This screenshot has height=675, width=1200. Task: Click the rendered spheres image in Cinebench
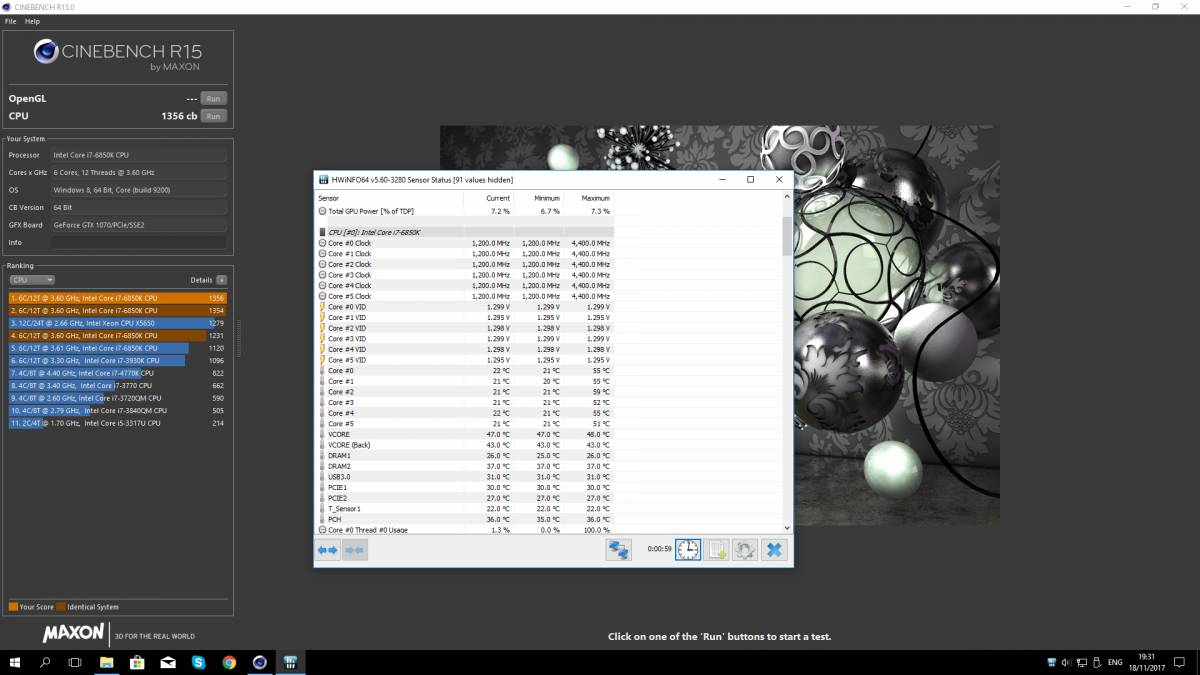pyautogui.click(x=720, y=325)
